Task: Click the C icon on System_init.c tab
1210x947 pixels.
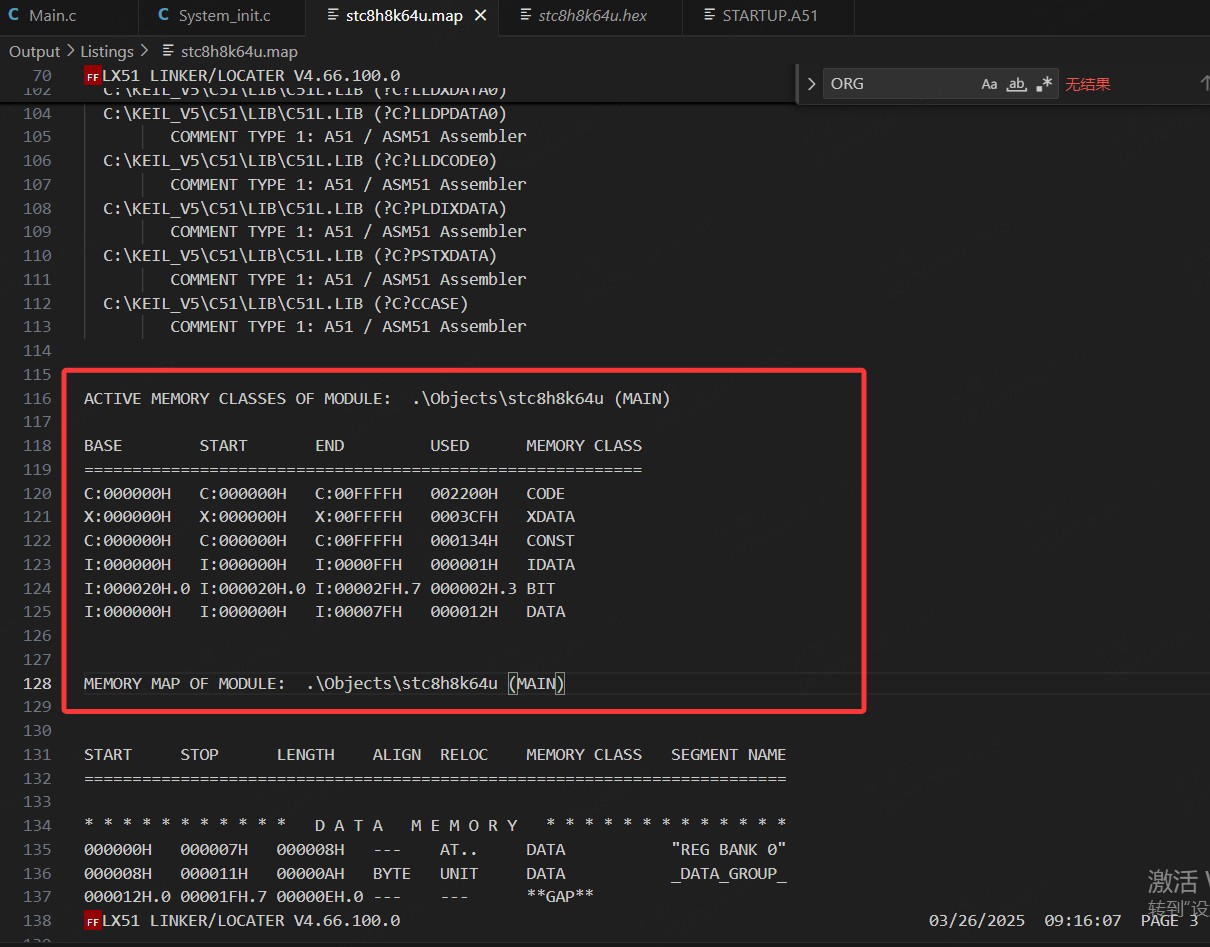Action: (x=164, y=16)
